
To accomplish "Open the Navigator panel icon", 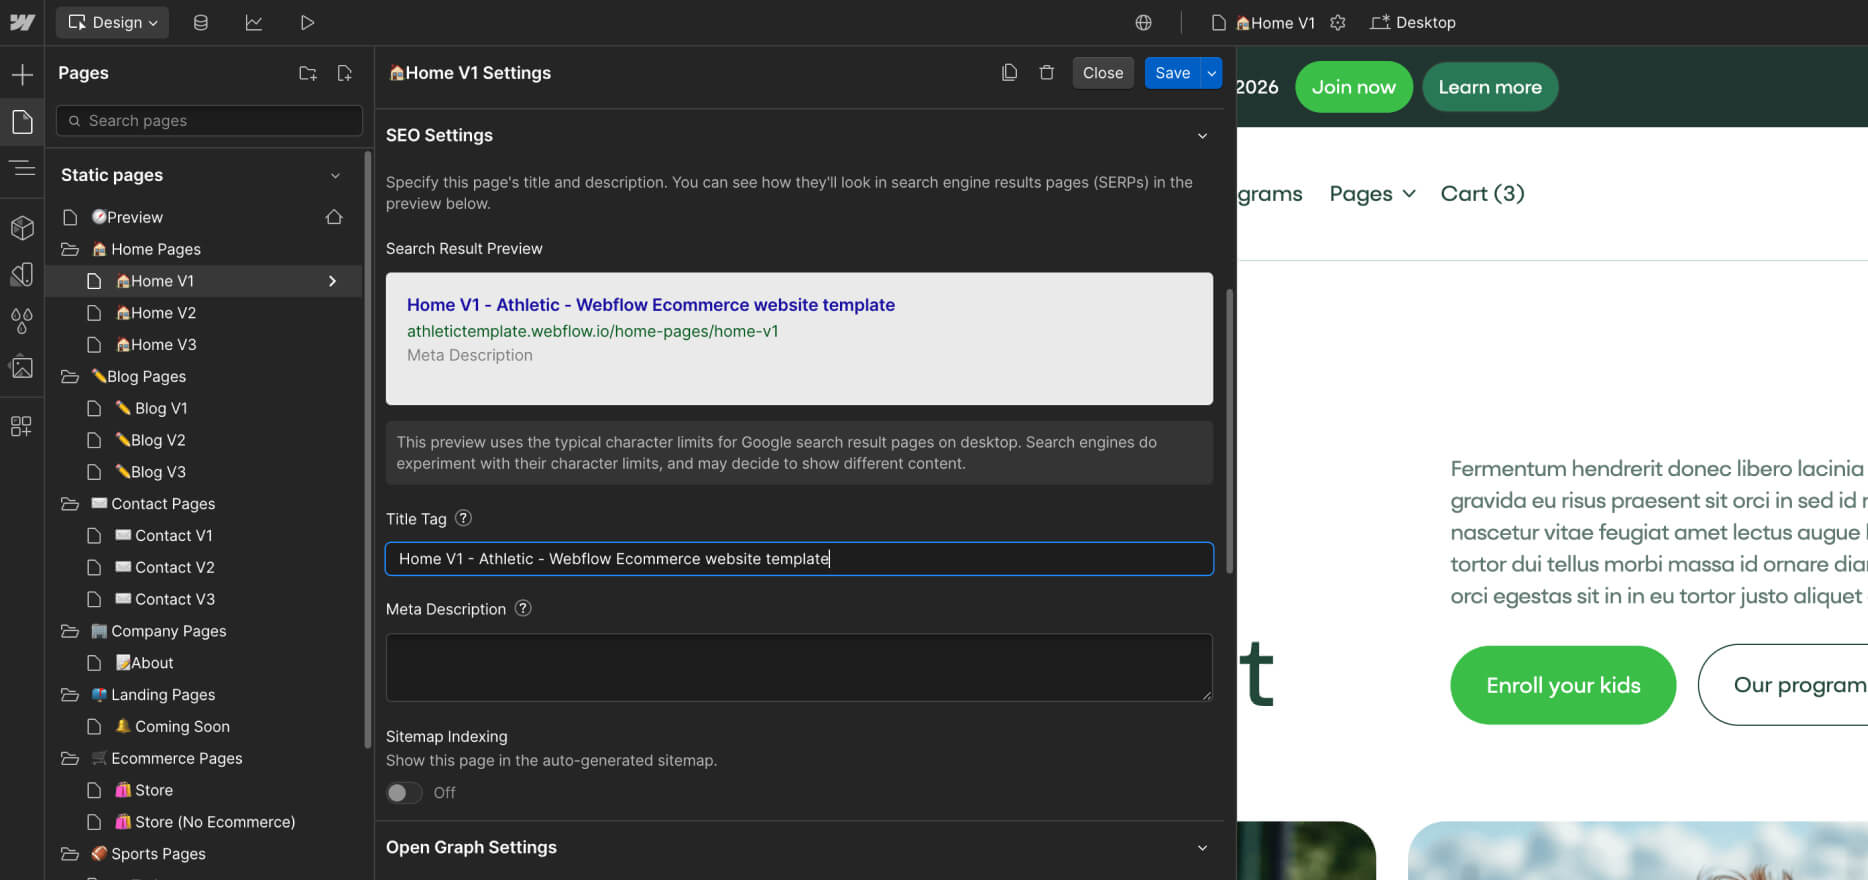I will 22,168.
